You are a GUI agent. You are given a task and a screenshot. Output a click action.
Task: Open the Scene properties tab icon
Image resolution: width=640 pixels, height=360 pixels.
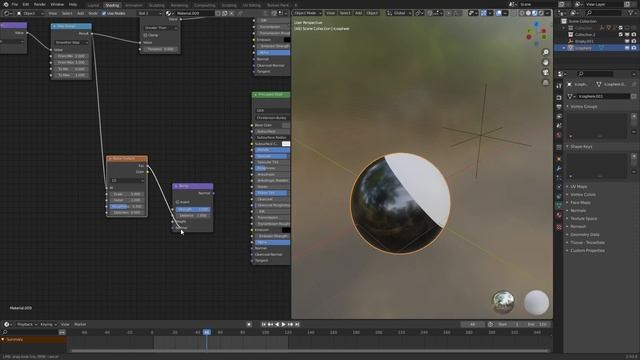(559, 126)
